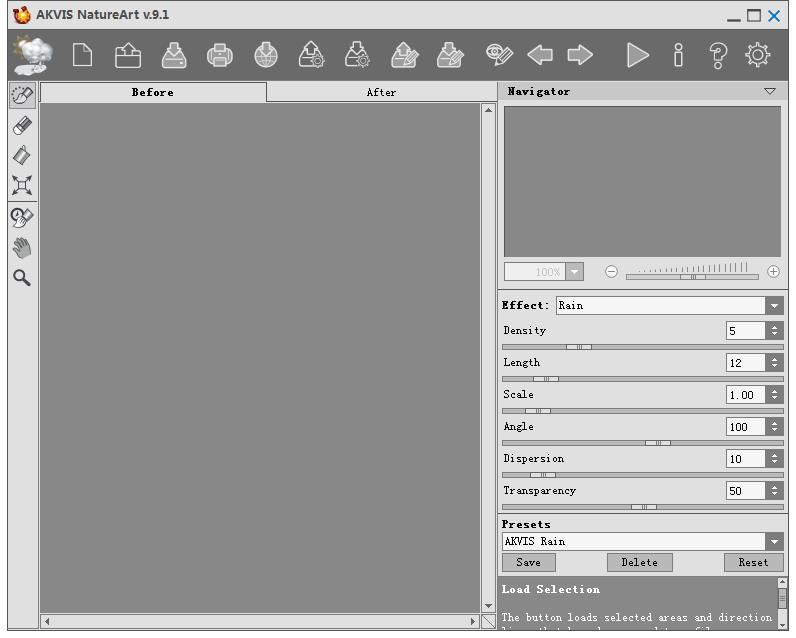Click the Angle value field
Viewport: 796px width, 638px height.
[745, 427]
